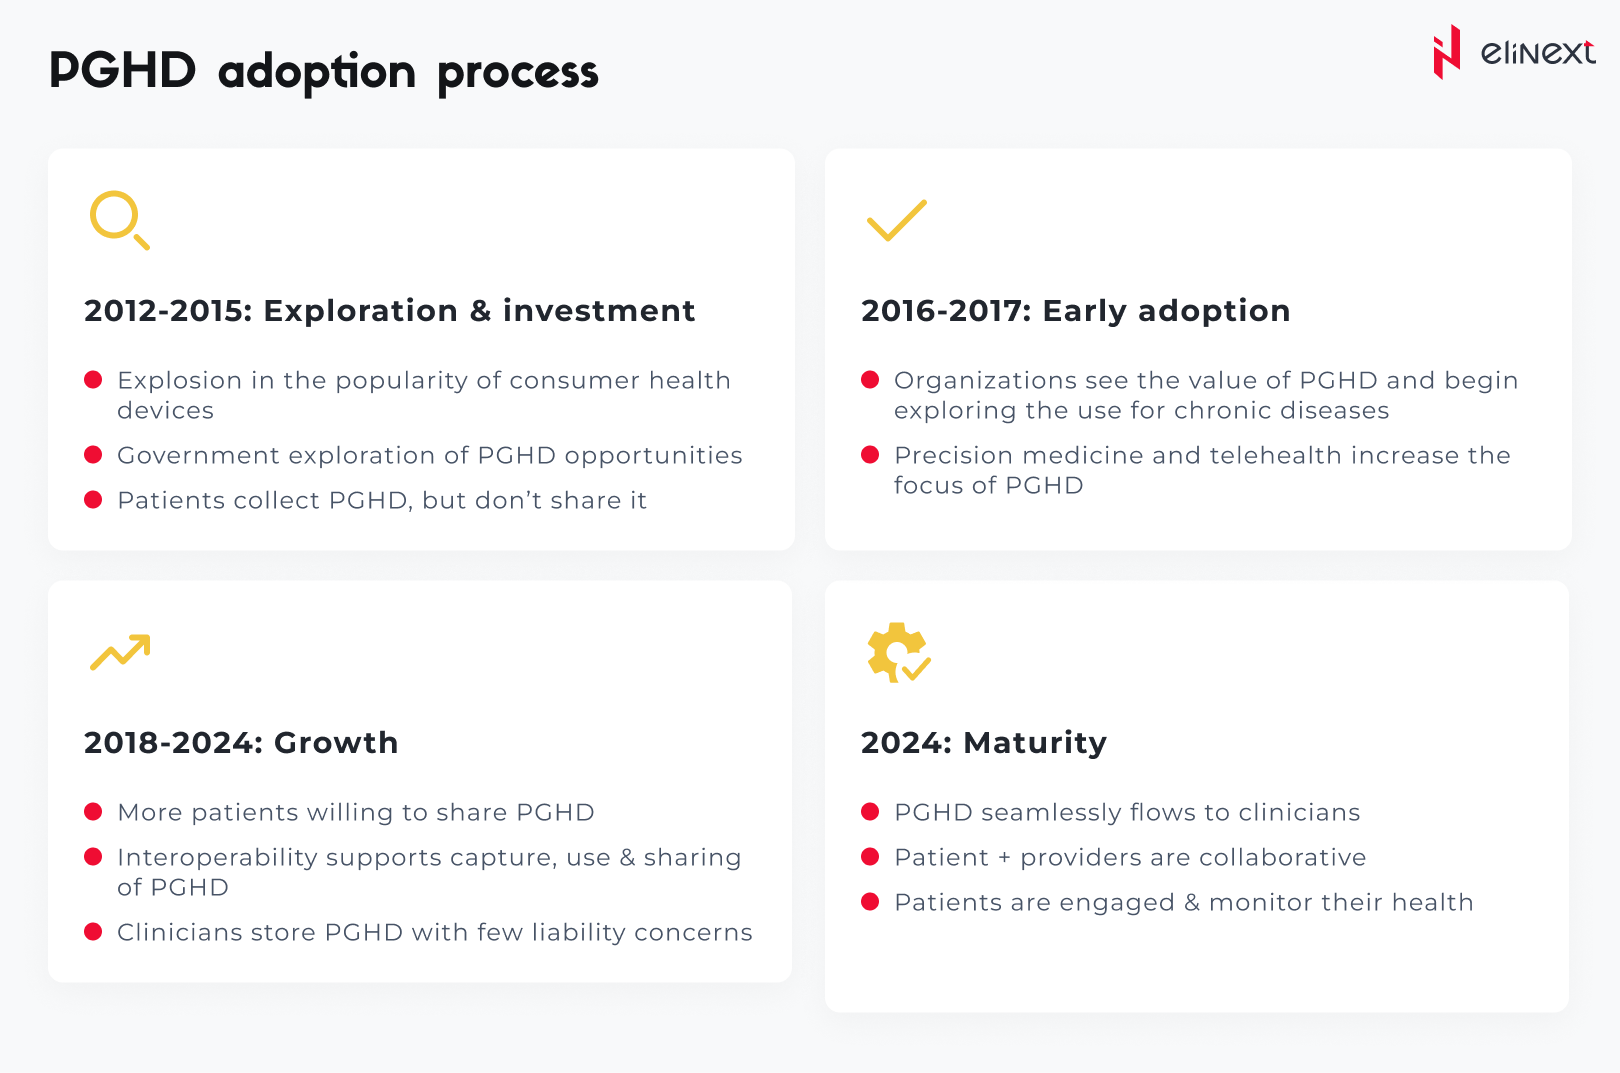Click the 'PGHD adoption process' title
The width and height of the screenshot is (1620, 1073).
323,71
